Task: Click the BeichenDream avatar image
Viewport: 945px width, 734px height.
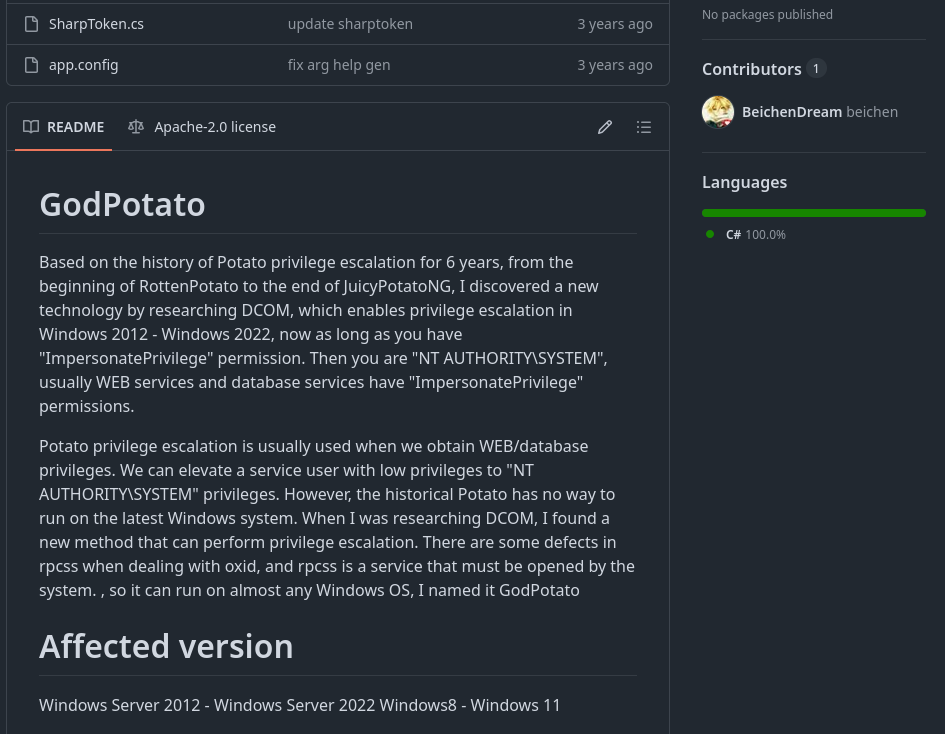Action: [718, 112]
